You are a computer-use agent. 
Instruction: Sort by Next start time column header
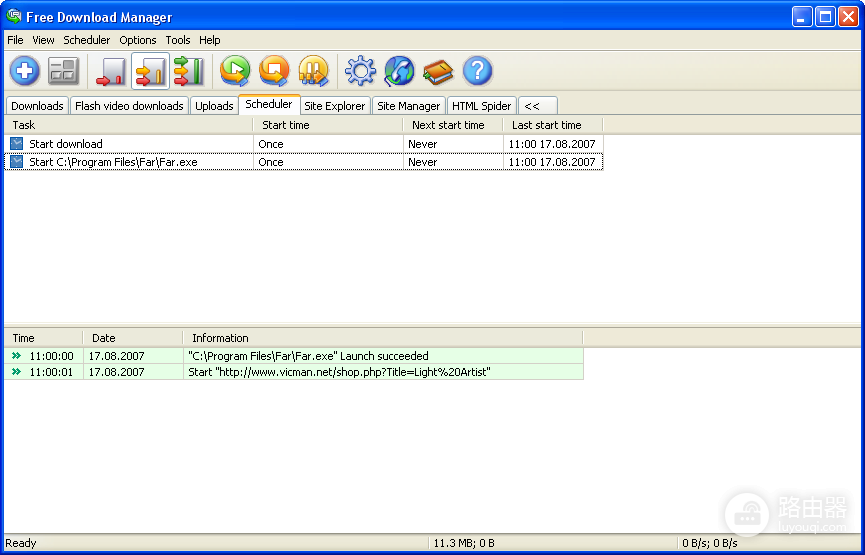click(453, 125)
